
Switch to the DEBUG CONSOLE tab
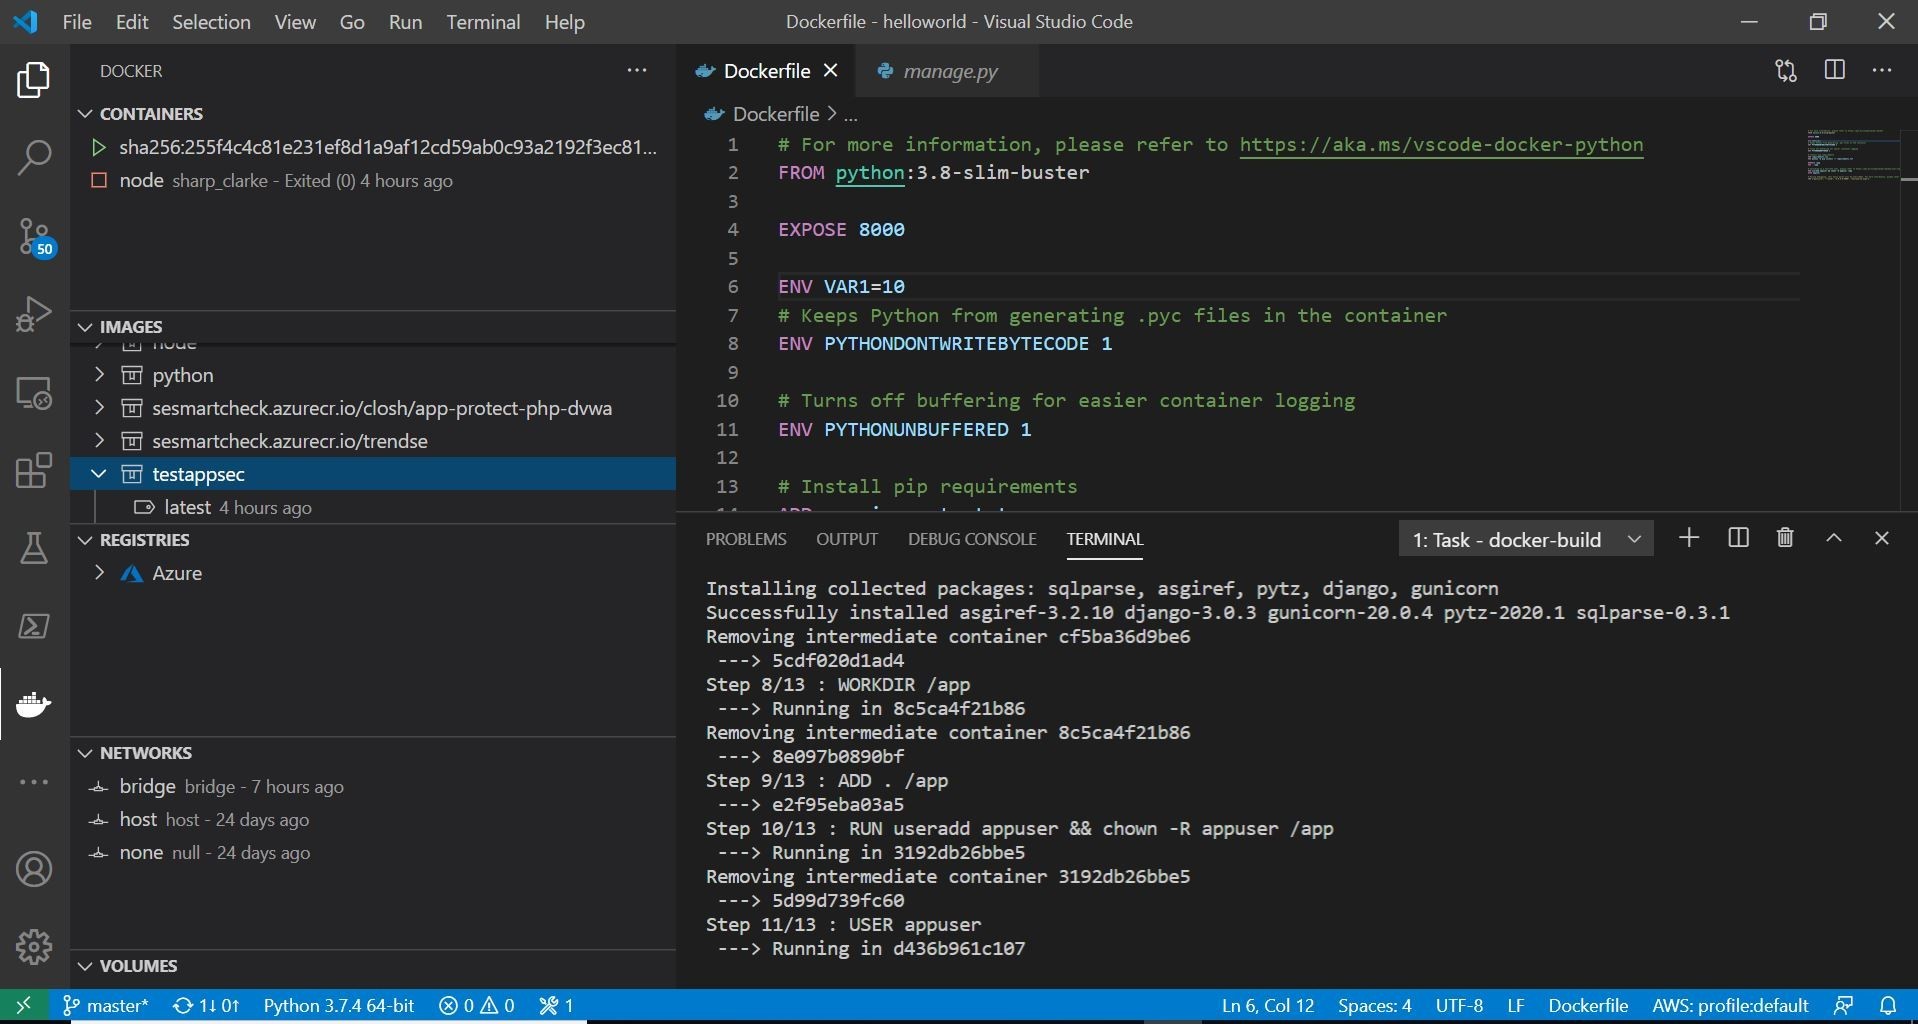point(972,539)
